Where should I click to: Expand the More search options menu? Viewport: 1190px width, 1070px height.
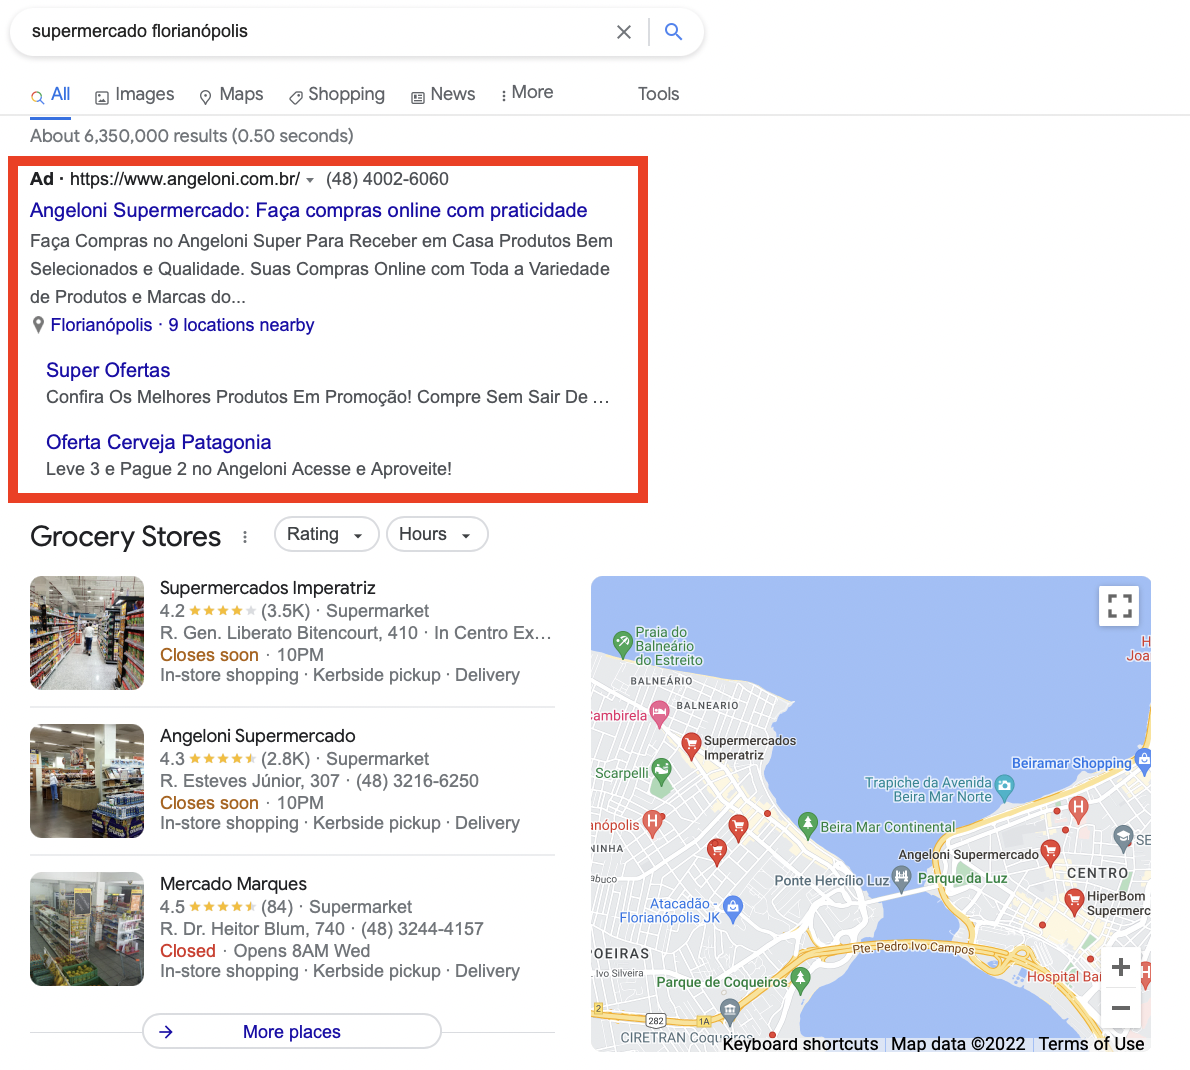(x=527, y=93)
